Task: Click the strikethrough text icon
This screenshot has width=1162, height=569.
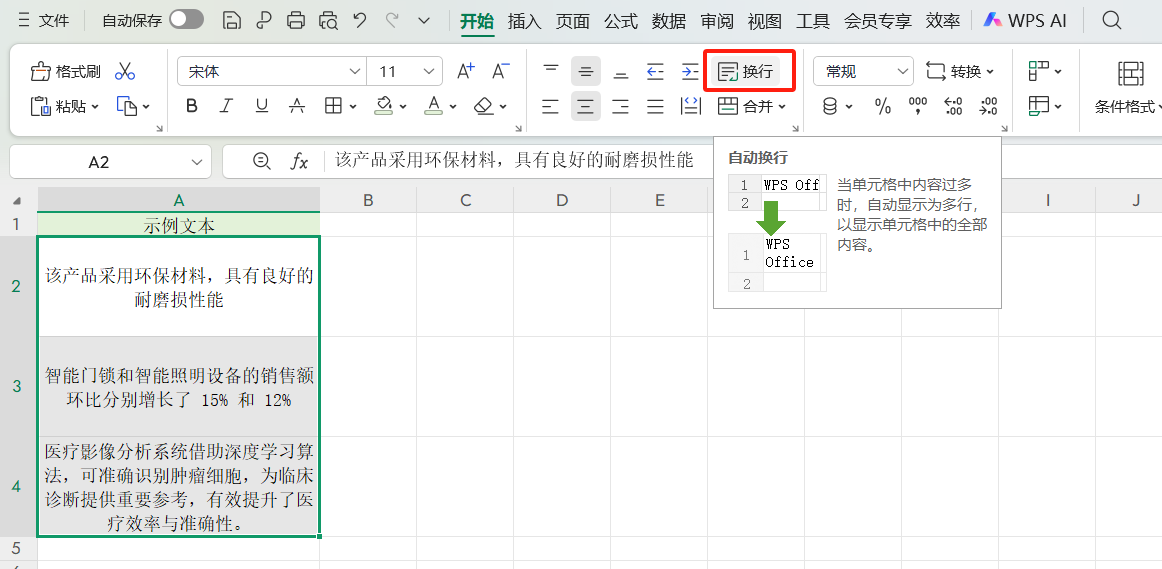Action: point(297,106)
